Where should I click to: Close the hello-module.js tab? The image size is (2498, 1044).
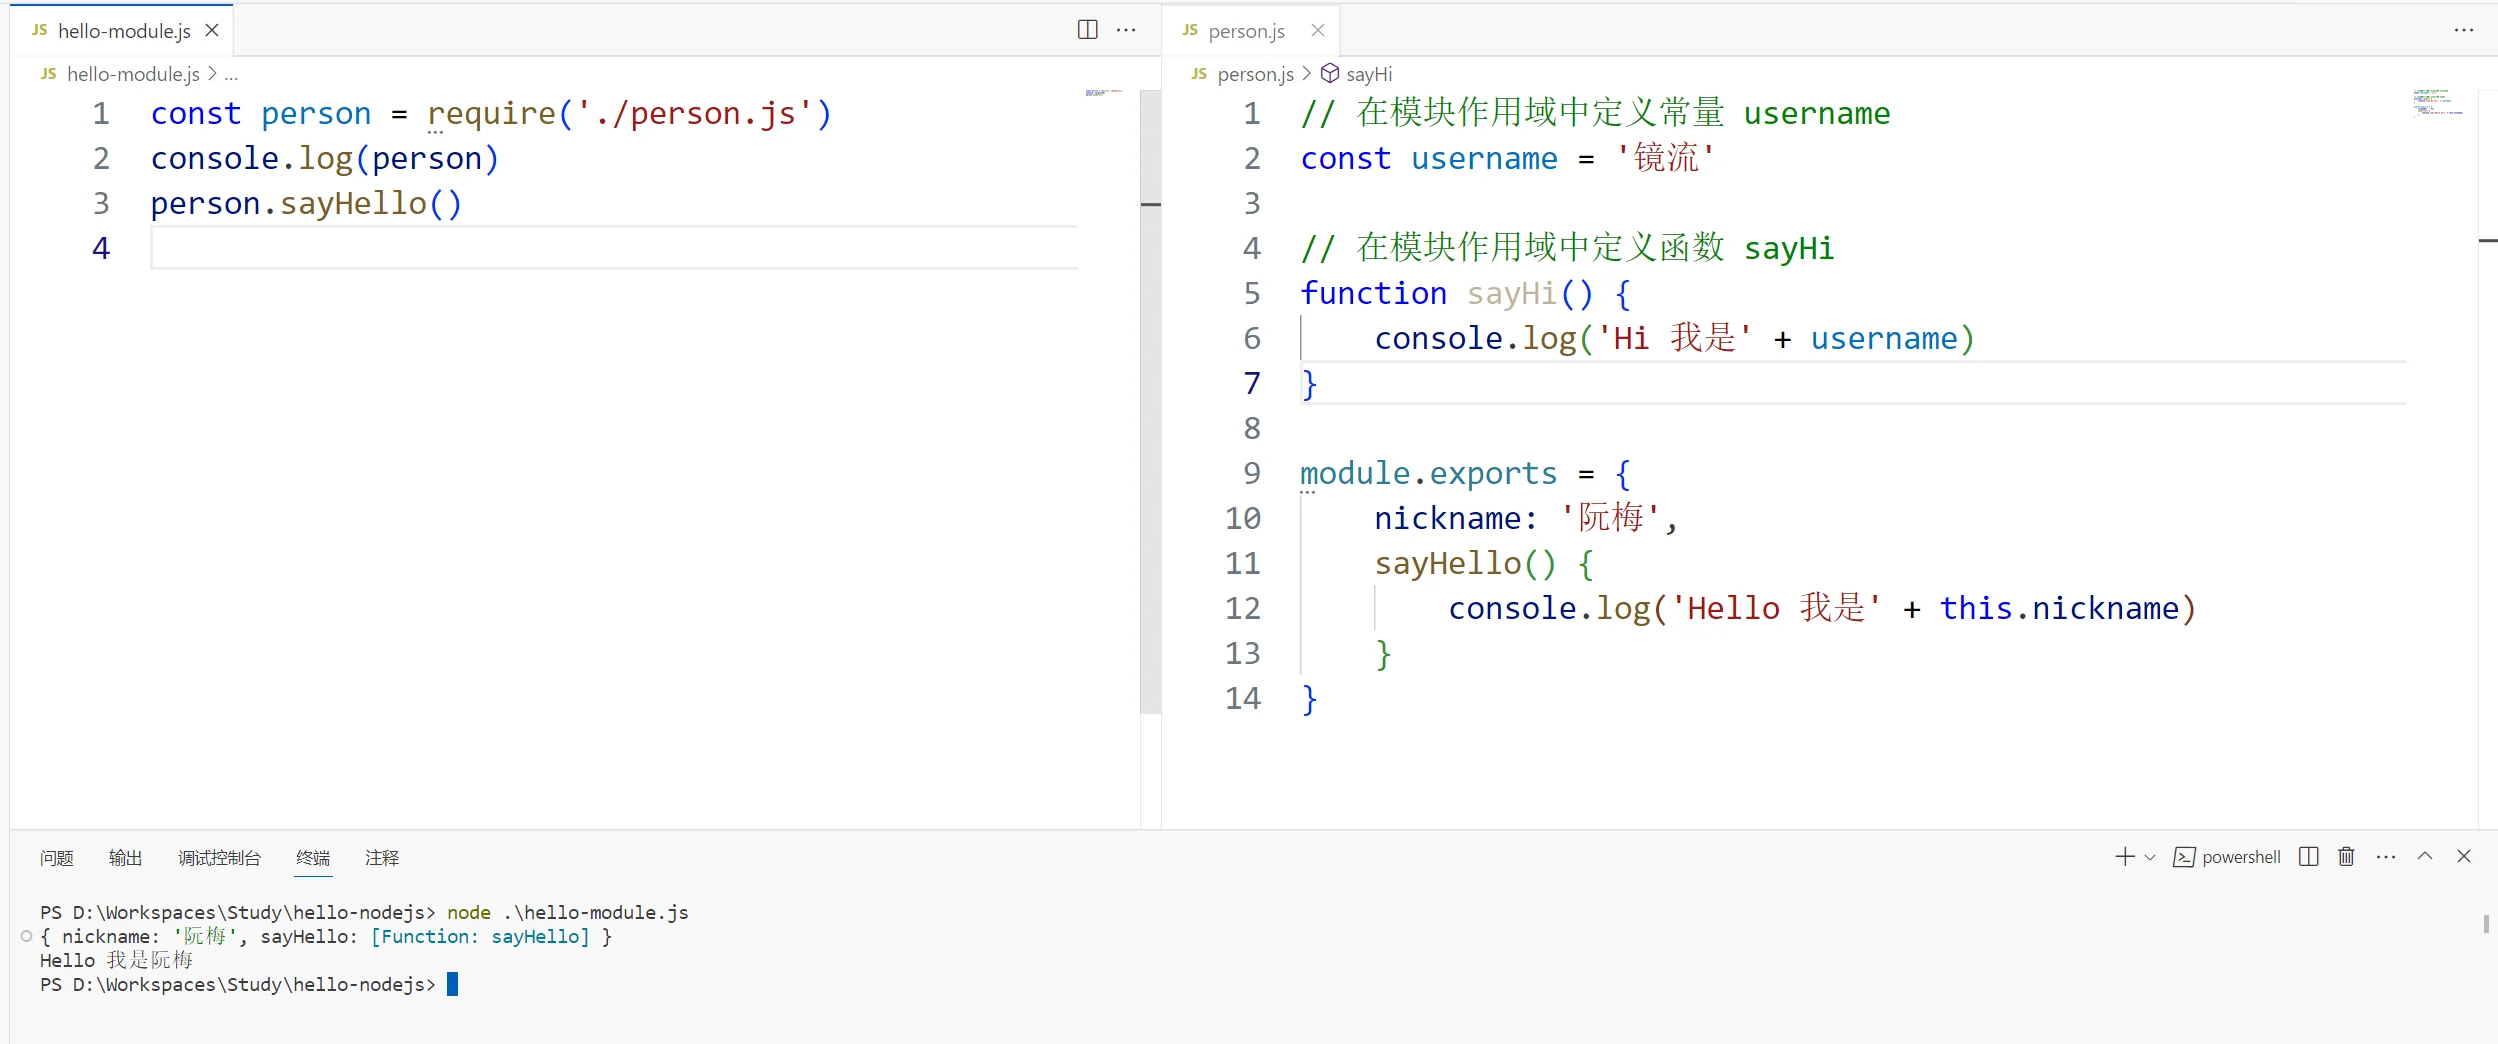point(212,31)
